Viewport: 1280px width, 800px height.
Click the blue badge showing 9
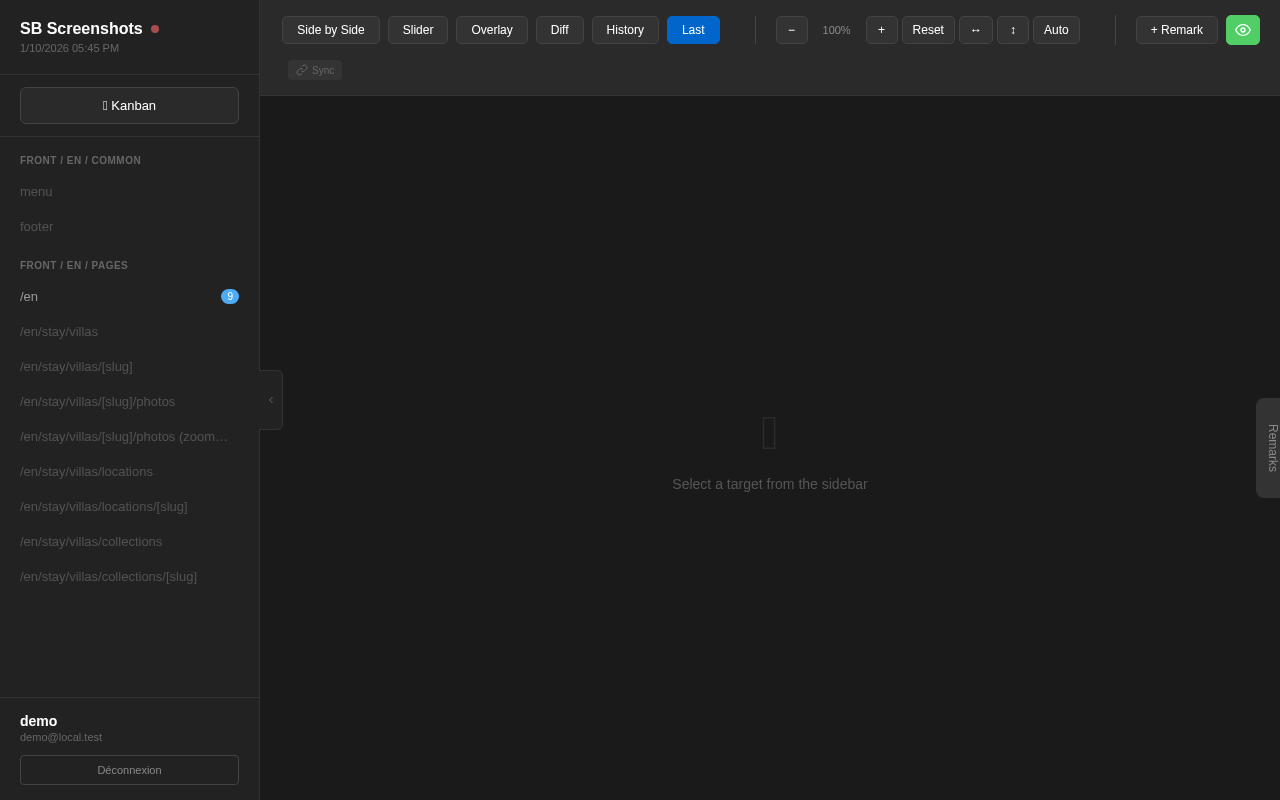[230, 297]
